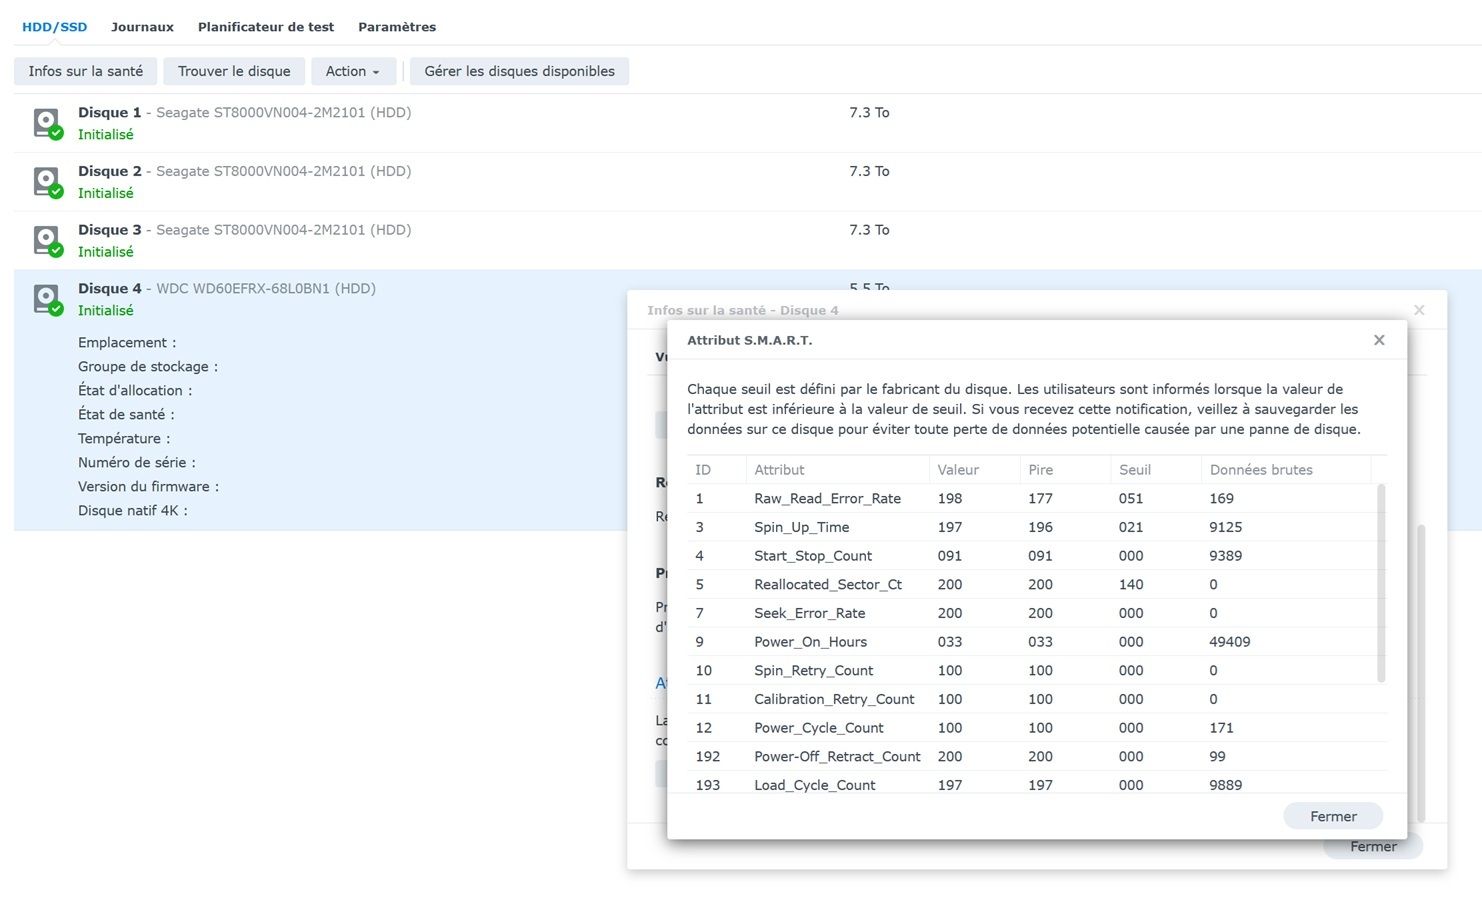Select the Reallocated_Sector_Ct attribute row
Image resolution: width=1482 pixels, height=898 pixels.
(1031, 584)
